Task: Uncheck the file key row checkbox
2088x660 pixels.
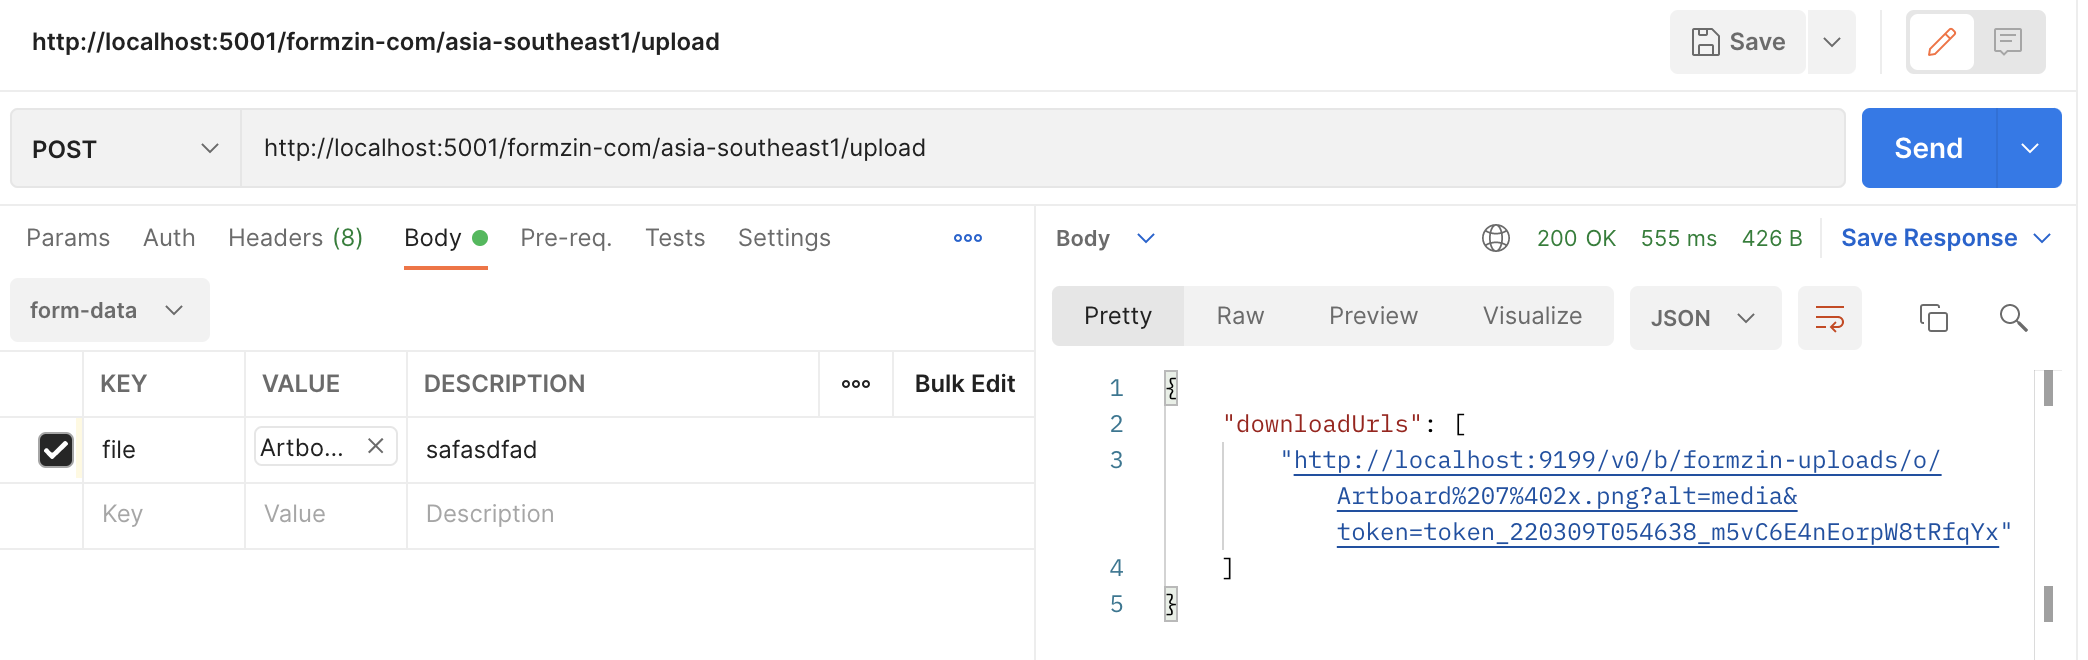Action: coord(56,450)
